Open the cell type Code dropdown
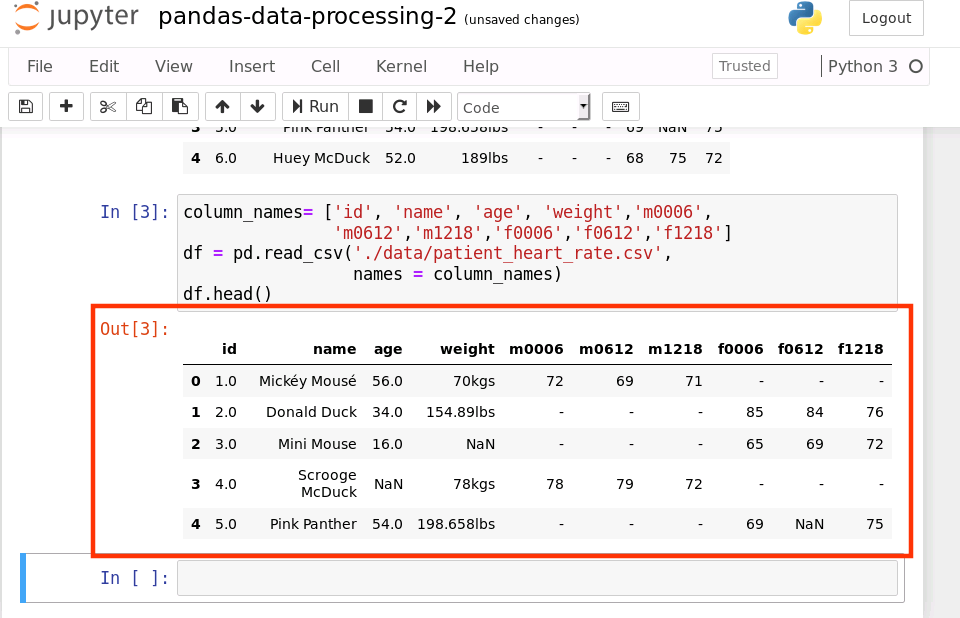This screenshot has height=618, width=960. (x=524, y=107)
